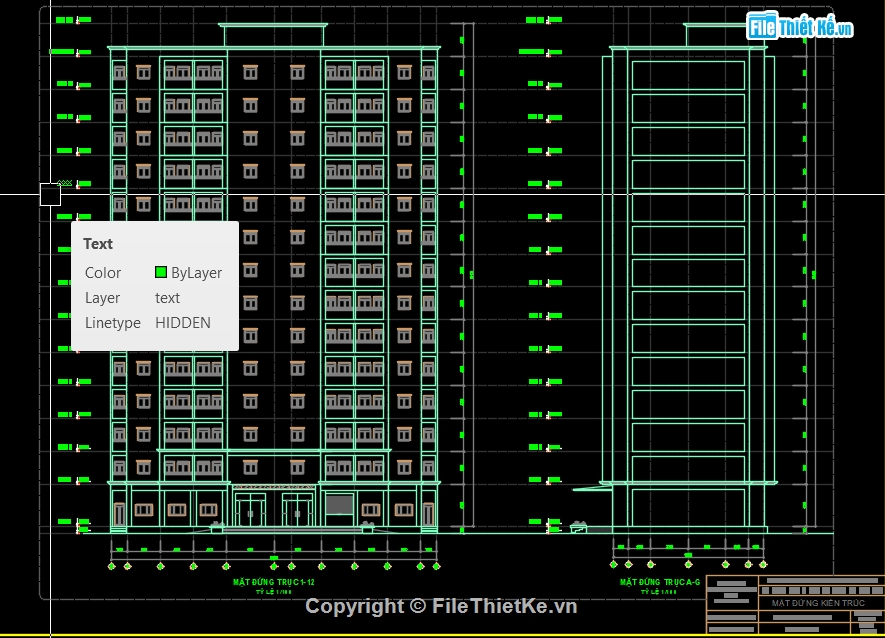Click the 'Color' label in the tooltip
The width and height of the screenshot is (885, 638).
[103, 273]
